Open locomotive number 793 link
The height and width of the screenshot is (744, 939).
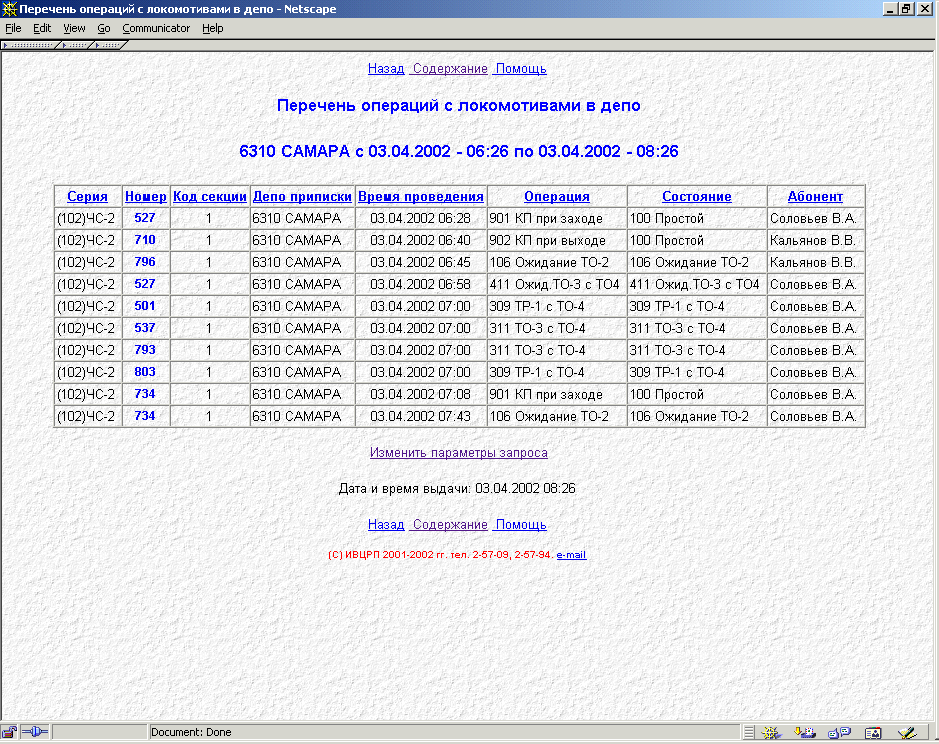click(145, 350)
